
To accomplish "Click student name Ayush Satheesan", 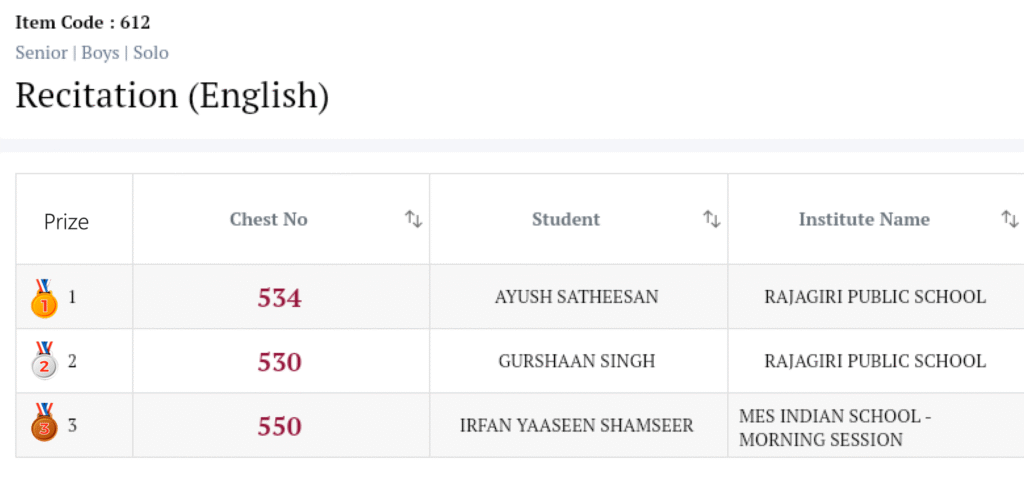I will tap(576, 297).
